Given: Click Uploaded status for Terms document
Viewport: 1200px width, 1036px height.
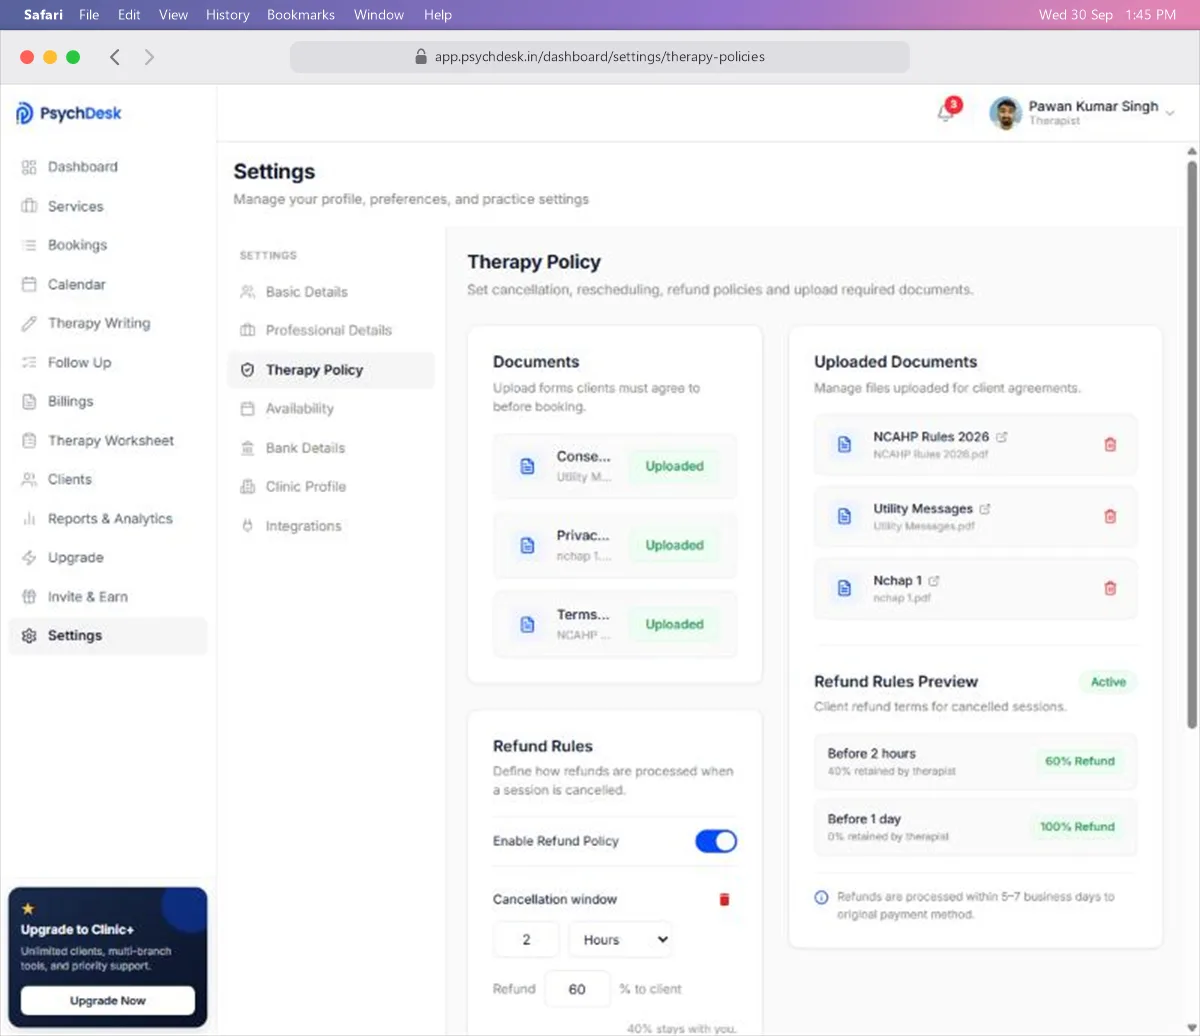Looking at the screenshot, I should [674, 624].
